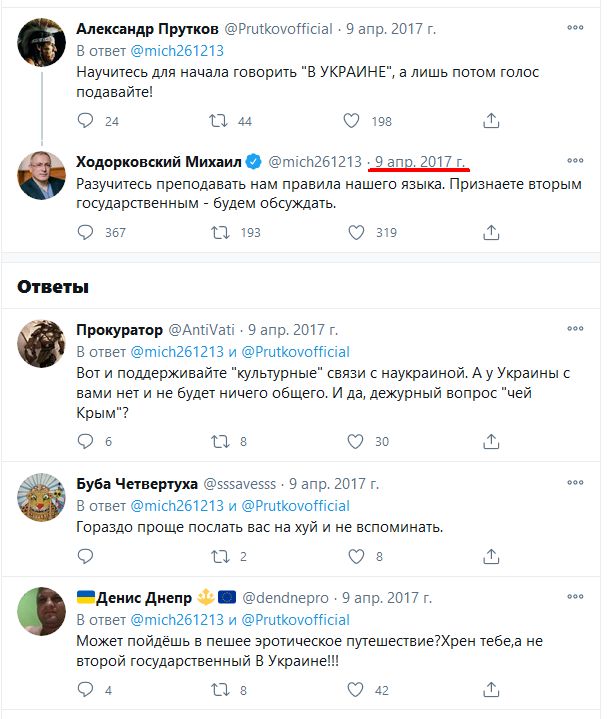The image size is (613, 719).
Task: Retweet Денис Днепр's reply
Action: (x=217, y=690)
